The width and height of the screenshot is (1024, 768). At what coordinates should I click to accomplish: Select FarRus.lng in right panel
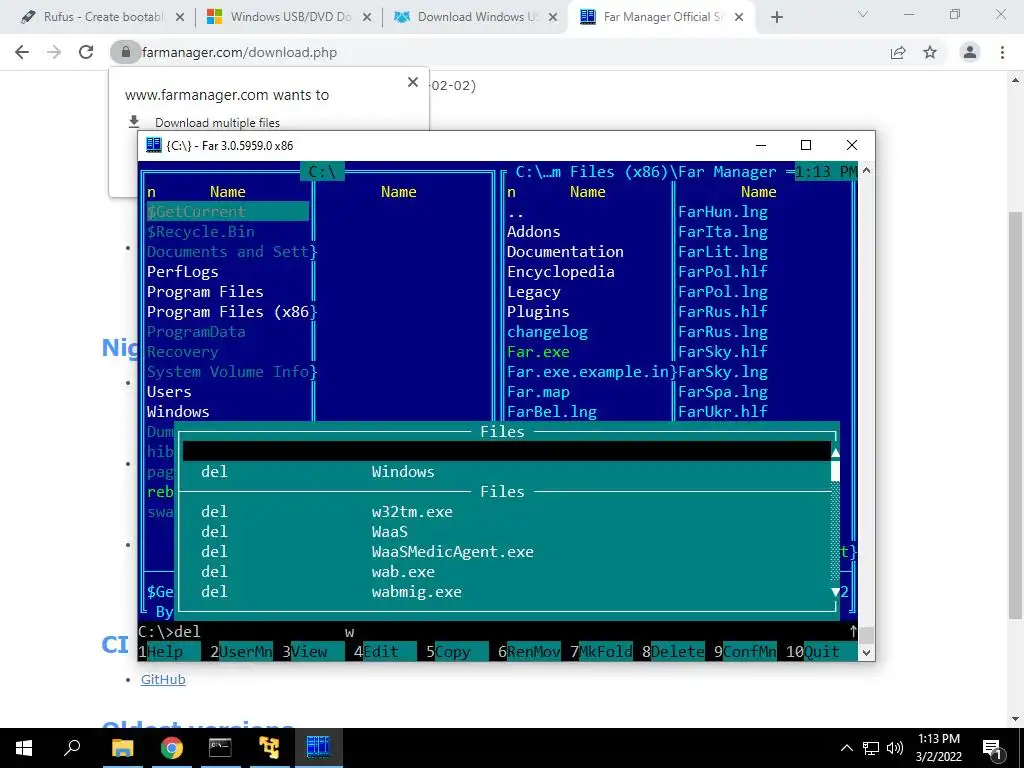coord(723,332)
